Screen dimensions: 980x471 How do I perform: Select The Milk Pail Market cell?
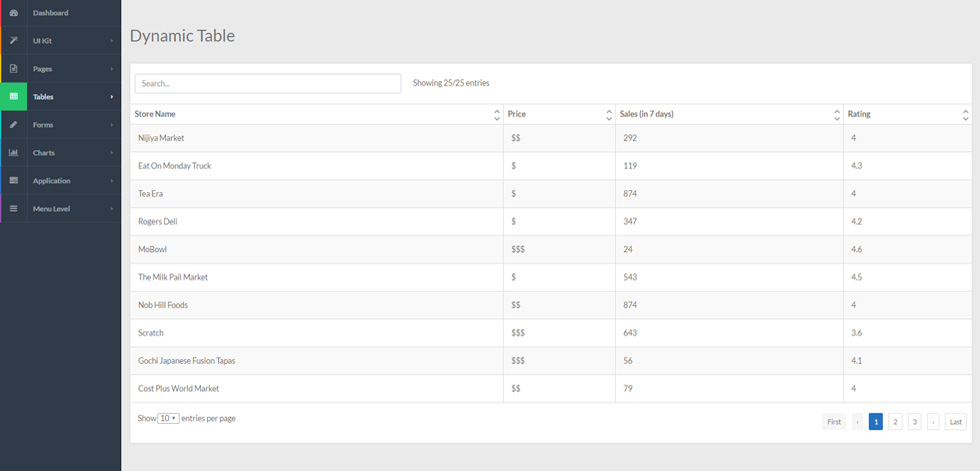tap(173, 277)
